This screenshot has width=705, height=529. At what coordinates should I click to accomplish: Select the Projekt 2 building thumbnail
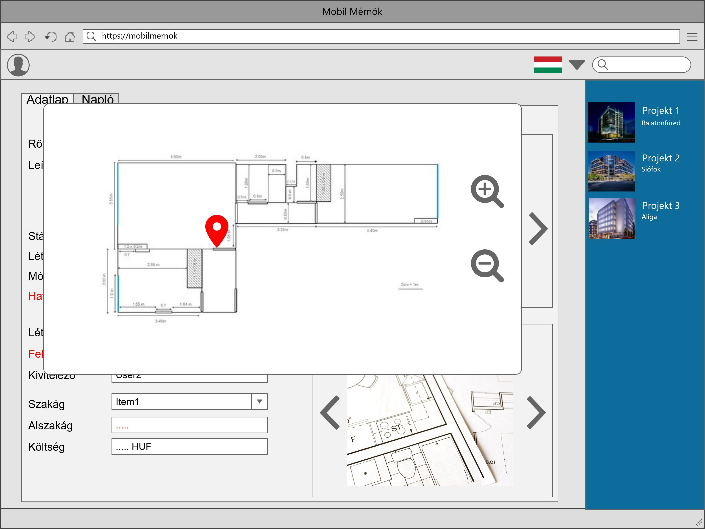pyautogui.click(x=611, y=171)
